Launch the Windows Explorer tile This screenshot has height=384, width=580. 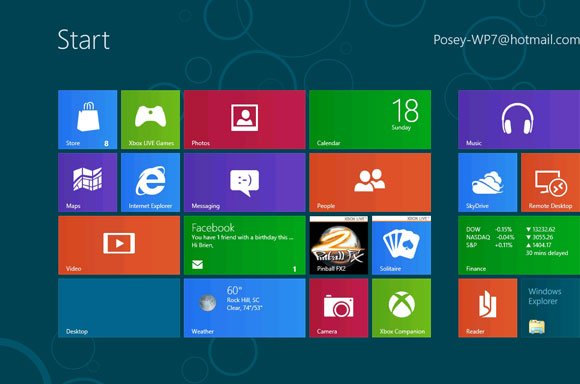[550, 308]
